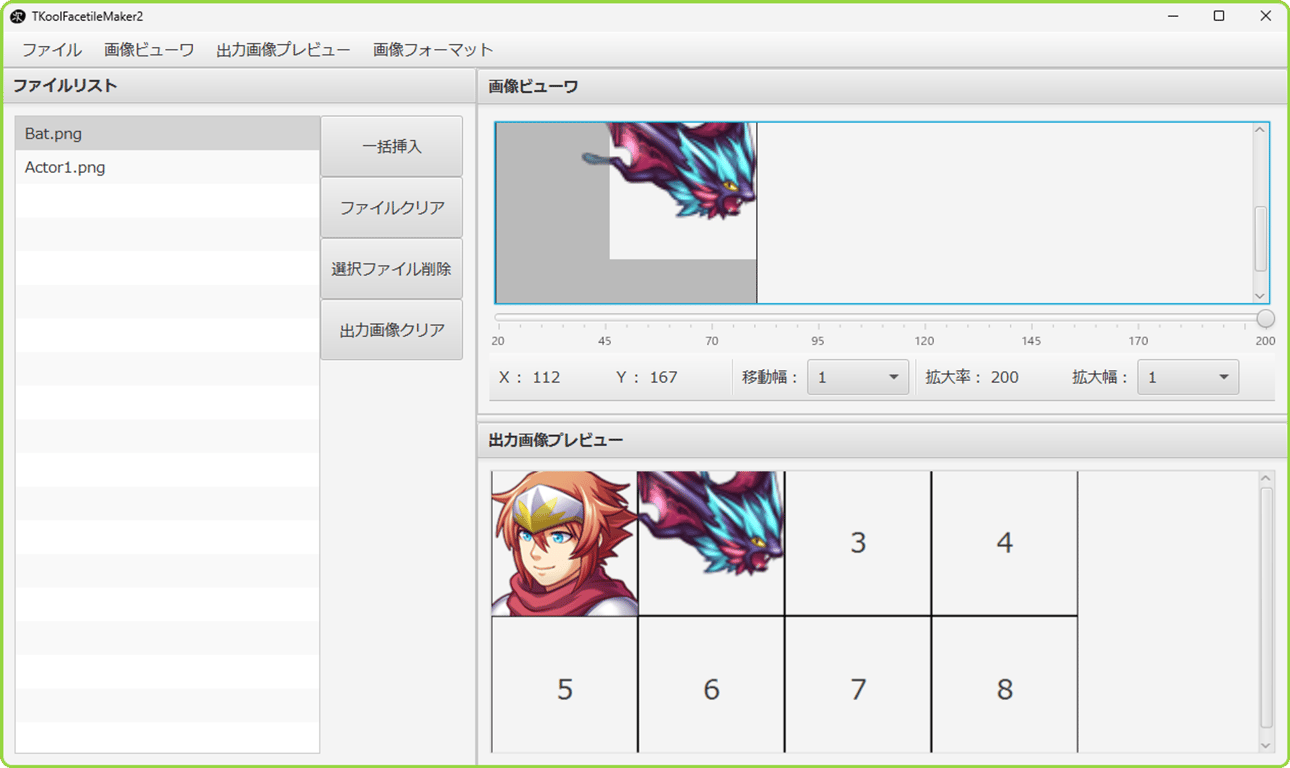Select Actor1.png in the file list
The height and width of the screenshot is (768, 1290).
pos(167,168)
